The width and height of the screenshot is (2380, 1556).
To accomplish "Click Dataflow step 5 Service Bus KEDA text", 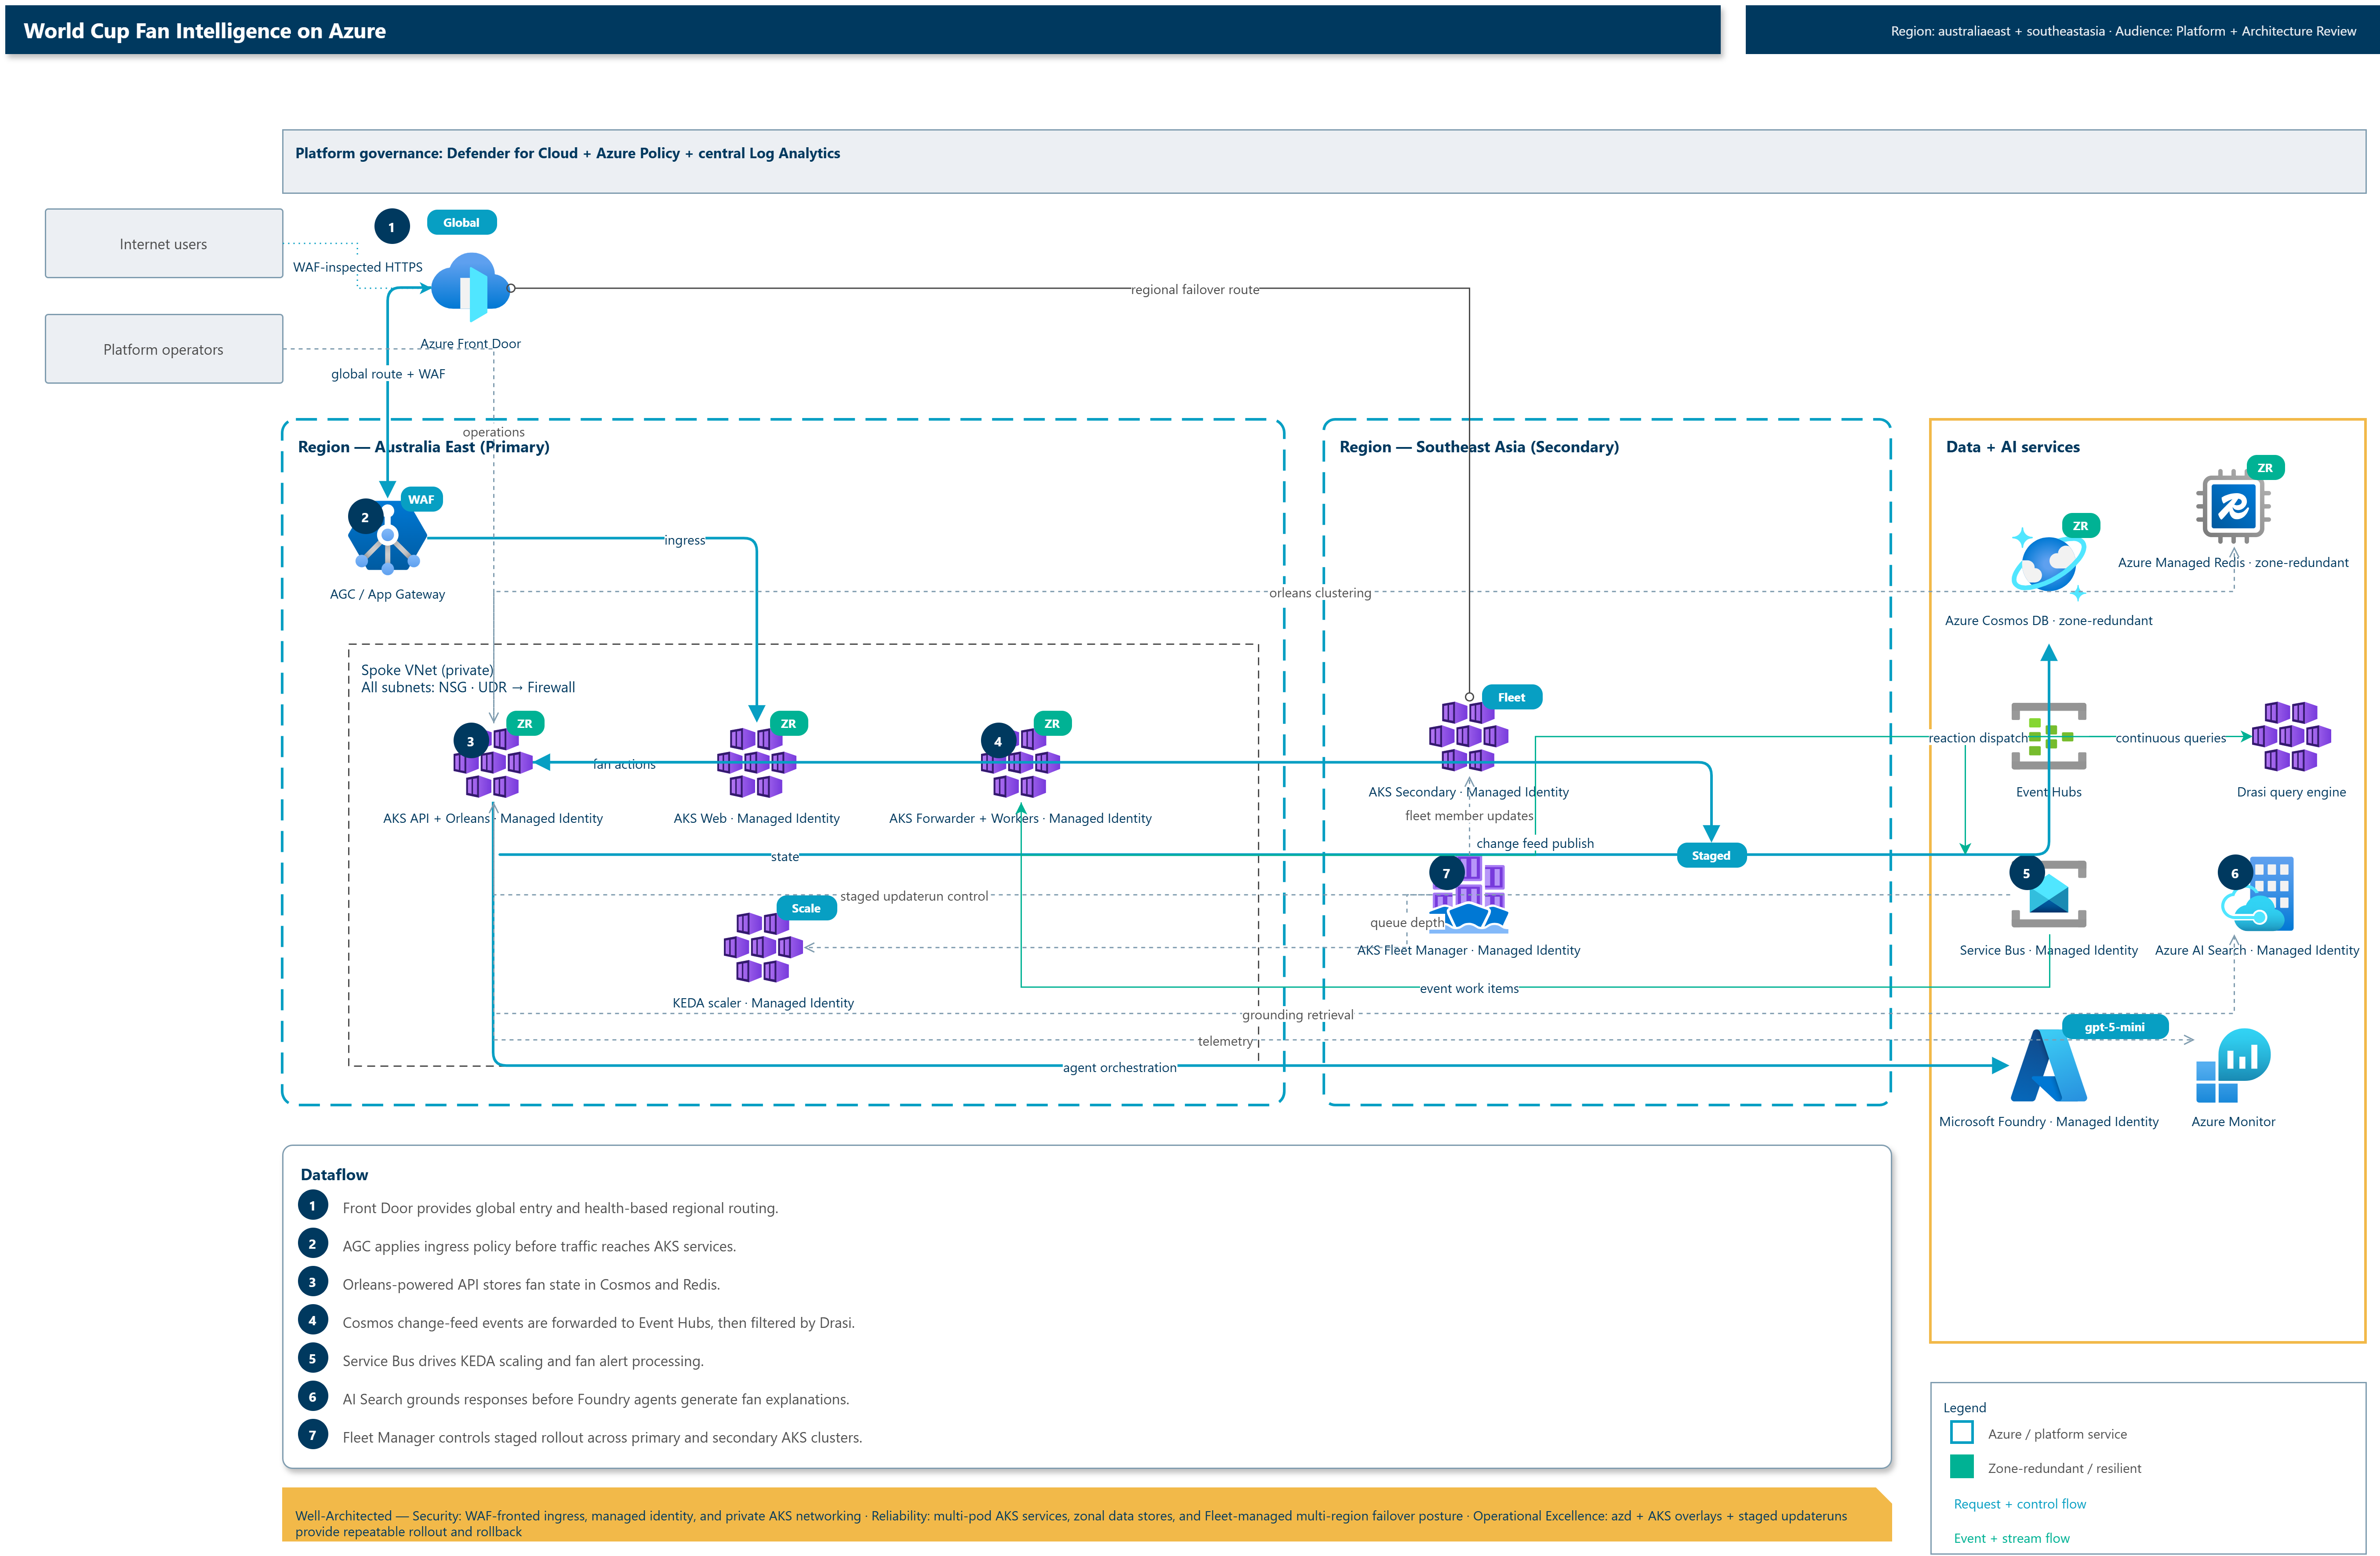I will 523,1360.
